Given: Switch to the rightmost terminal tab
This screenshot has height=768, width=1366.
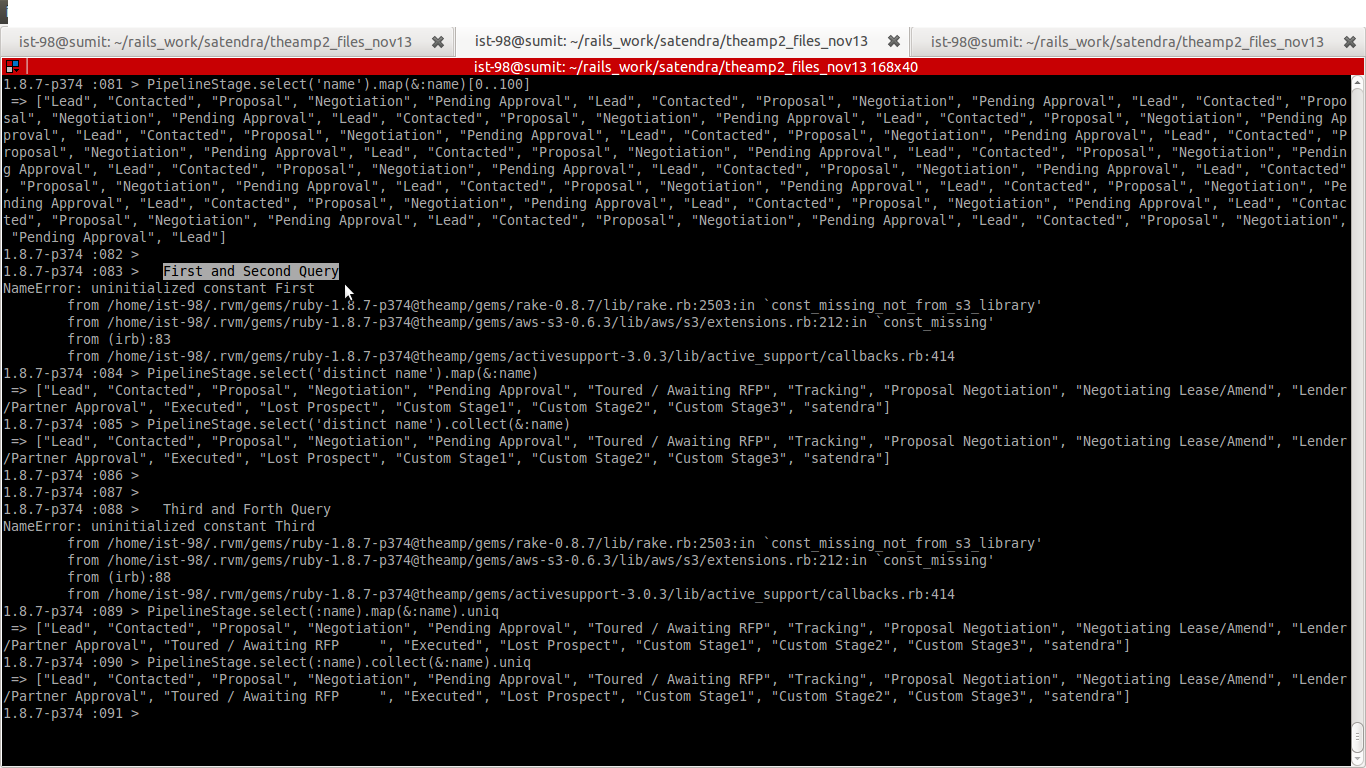Looking at the screenshot, I should point(1127,42).
